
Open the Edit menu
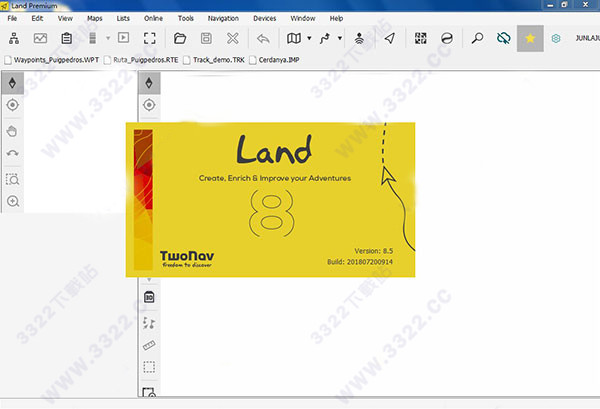(x=37, y=18)
